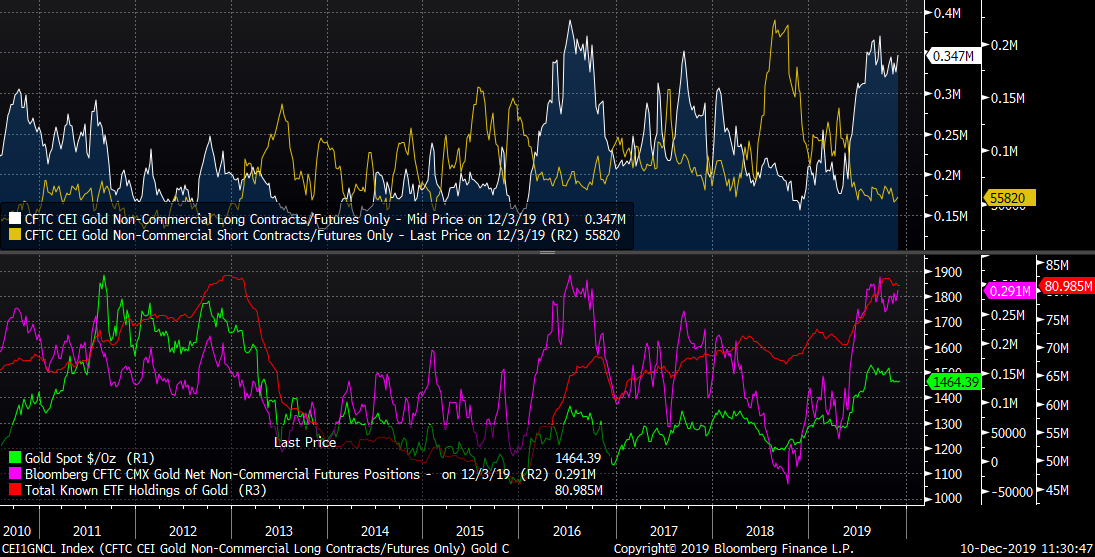The image size is (1095, 557).
Task: Click the Bloomberg Finance copyright text
Action: 733,549
